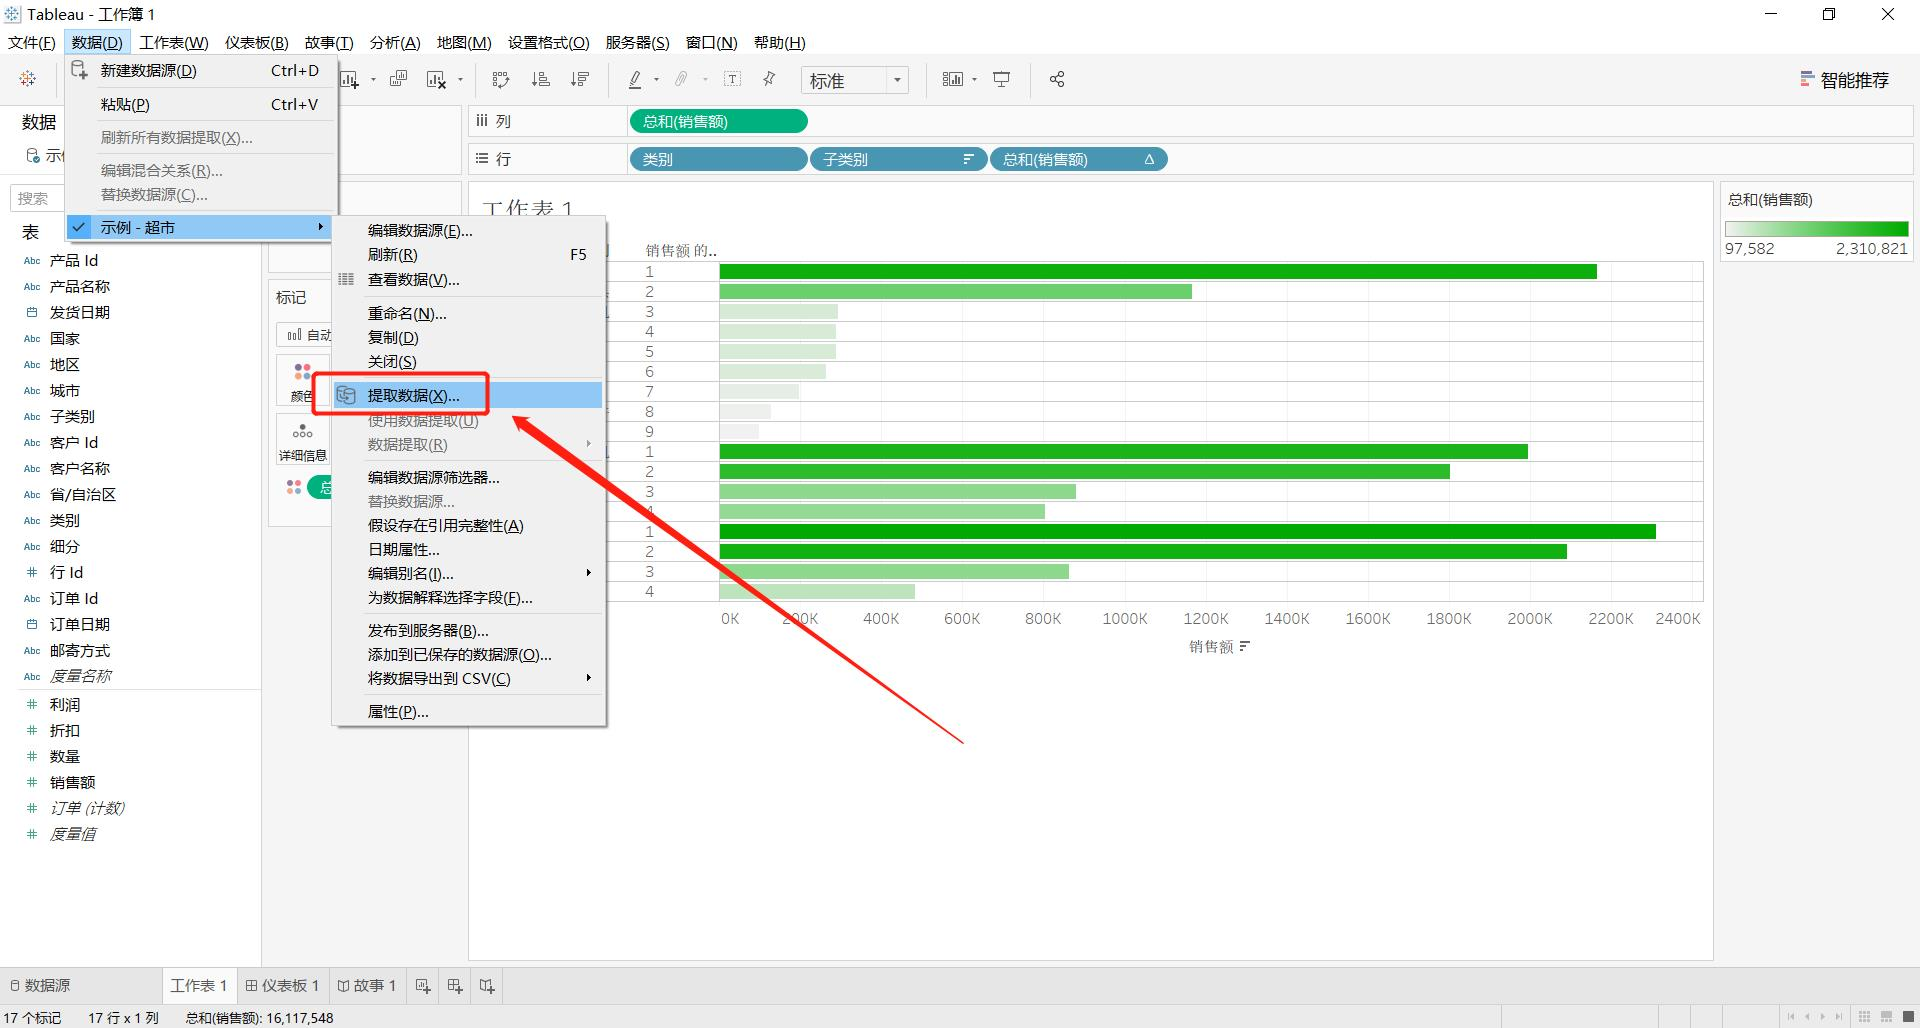The width and height of the screenshot is (1920, 1028).
Task: Click the swap rows and columns icon
Action: click(501, 79)
